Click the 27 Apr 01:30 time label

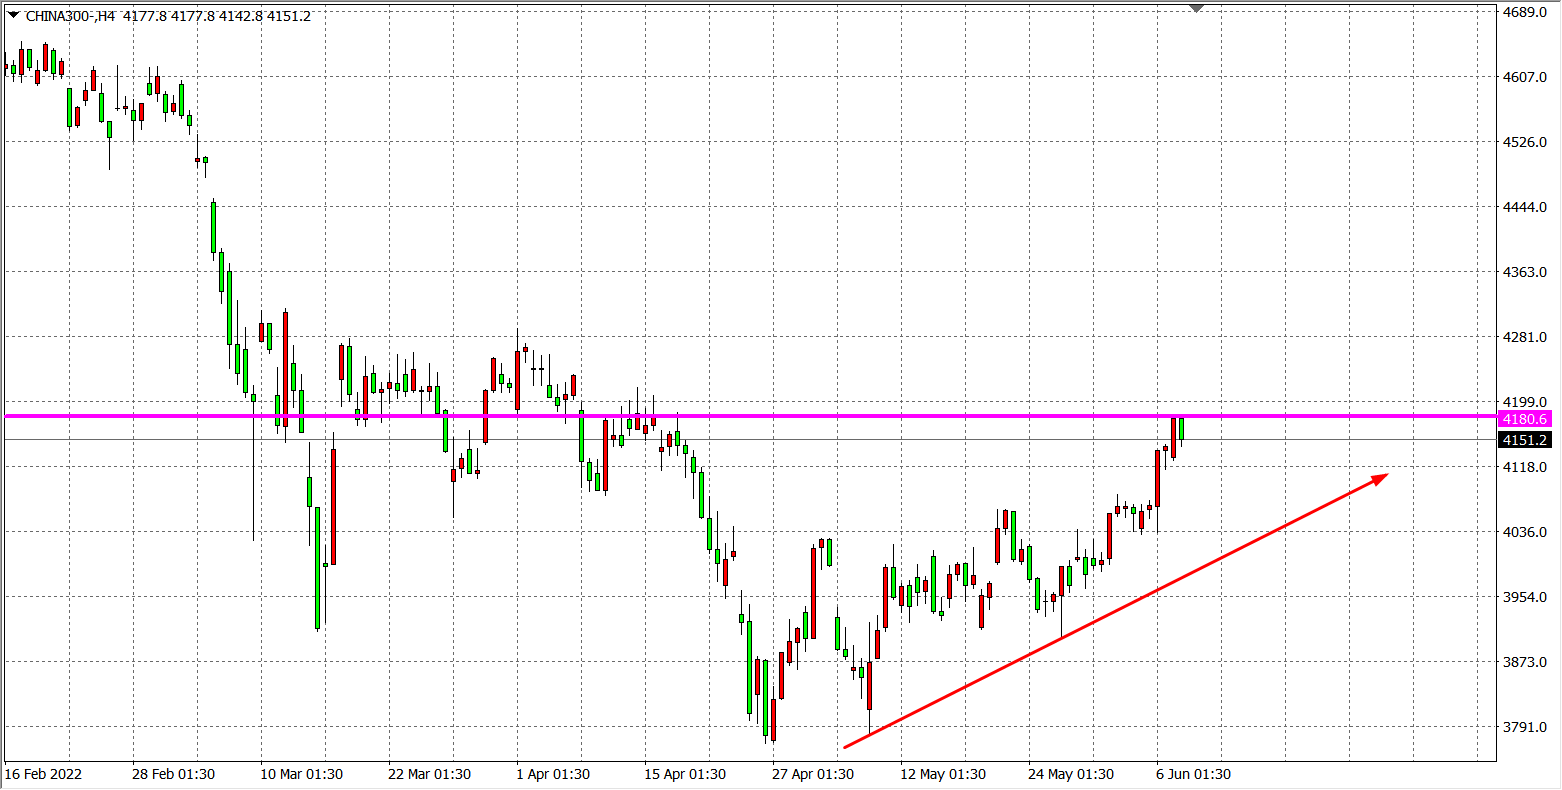(813, 775)
